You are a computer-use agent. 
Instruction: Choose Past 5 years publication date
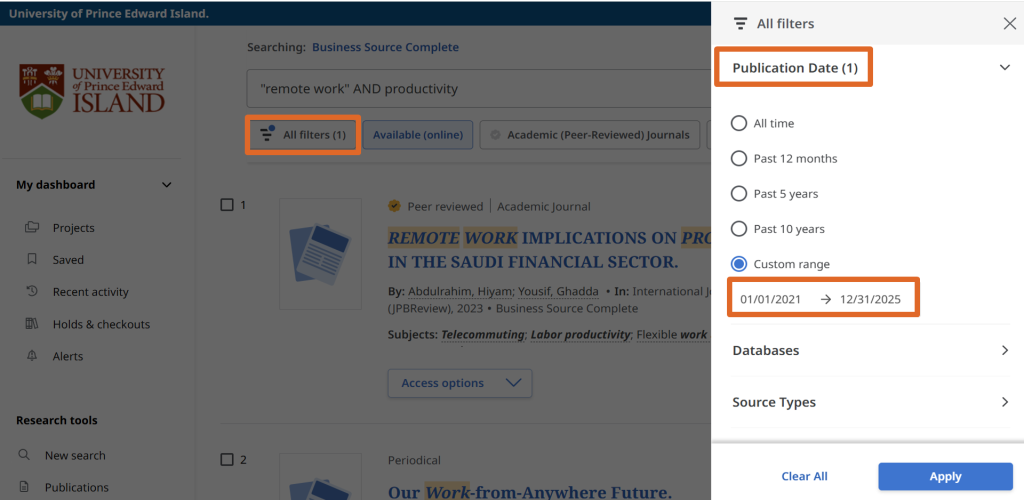[x=739, y=194]
